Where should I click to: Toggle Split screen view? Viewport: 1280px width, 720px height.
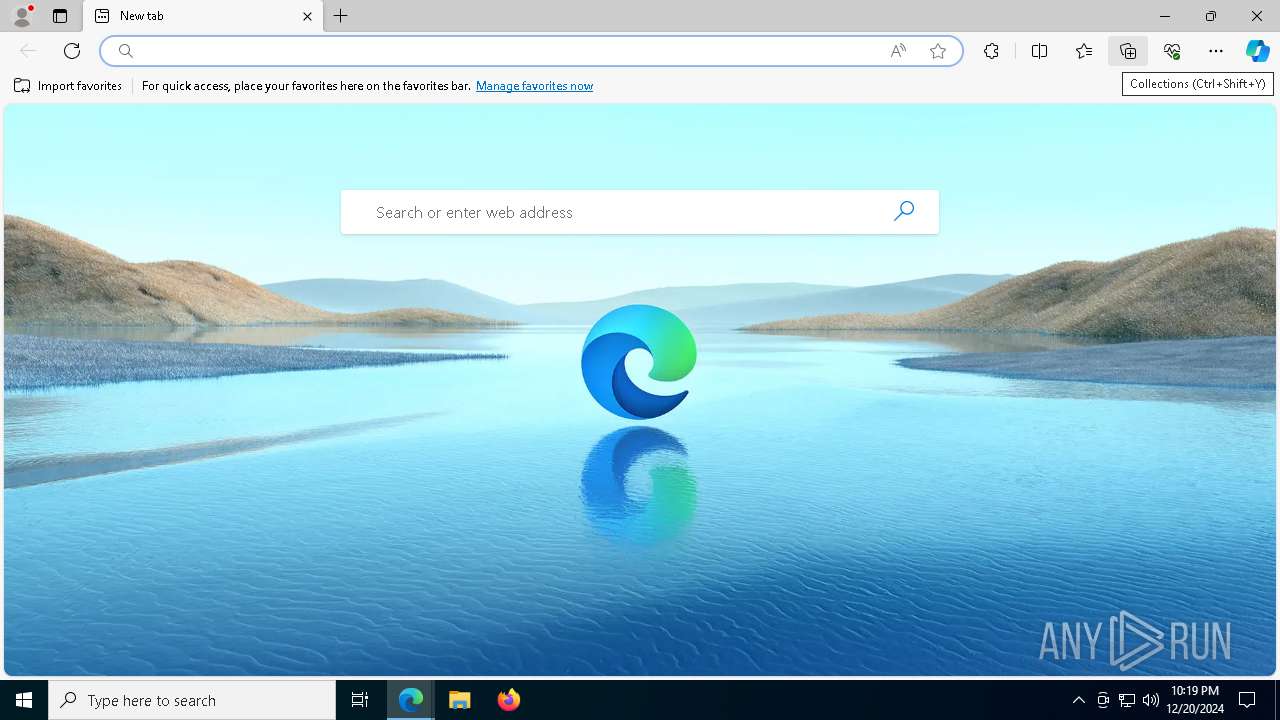pos(1039,51)
